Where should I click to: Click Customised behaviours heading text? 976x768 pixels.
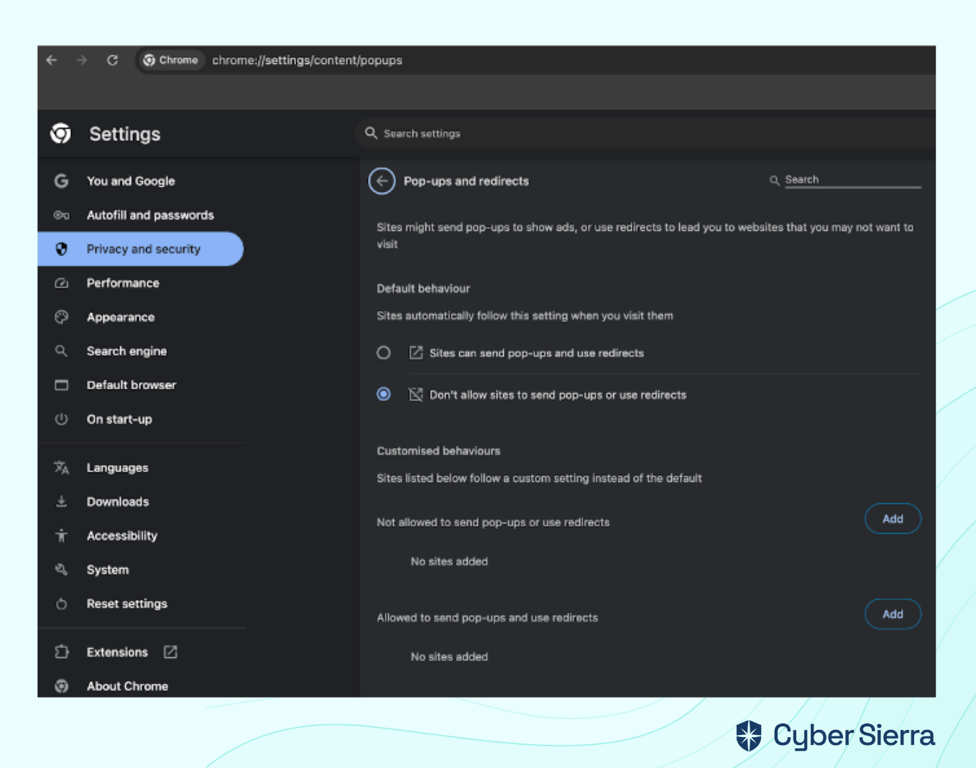[x=438, y=451]
